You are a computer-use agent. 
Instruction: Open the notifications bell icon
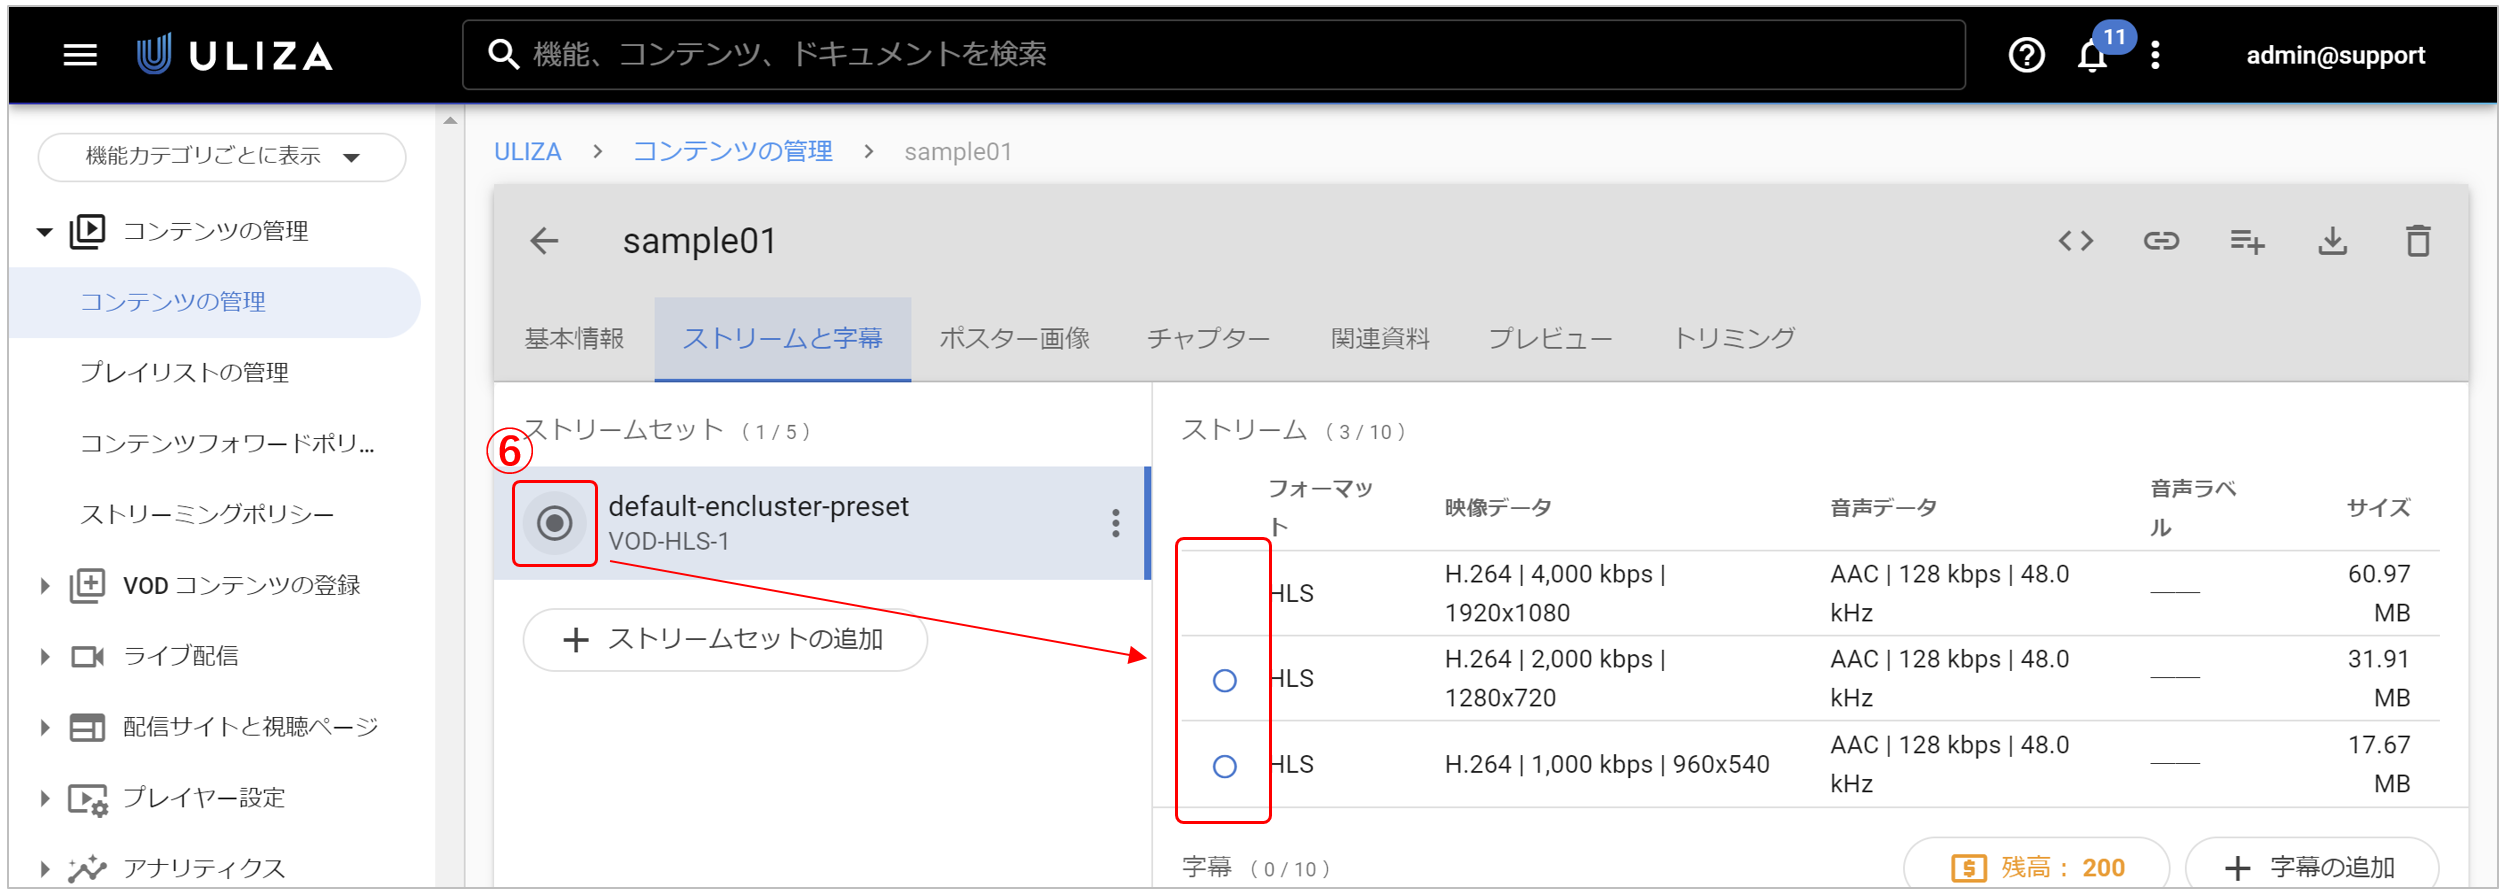pyautogui.click(x=2092, y=57)
